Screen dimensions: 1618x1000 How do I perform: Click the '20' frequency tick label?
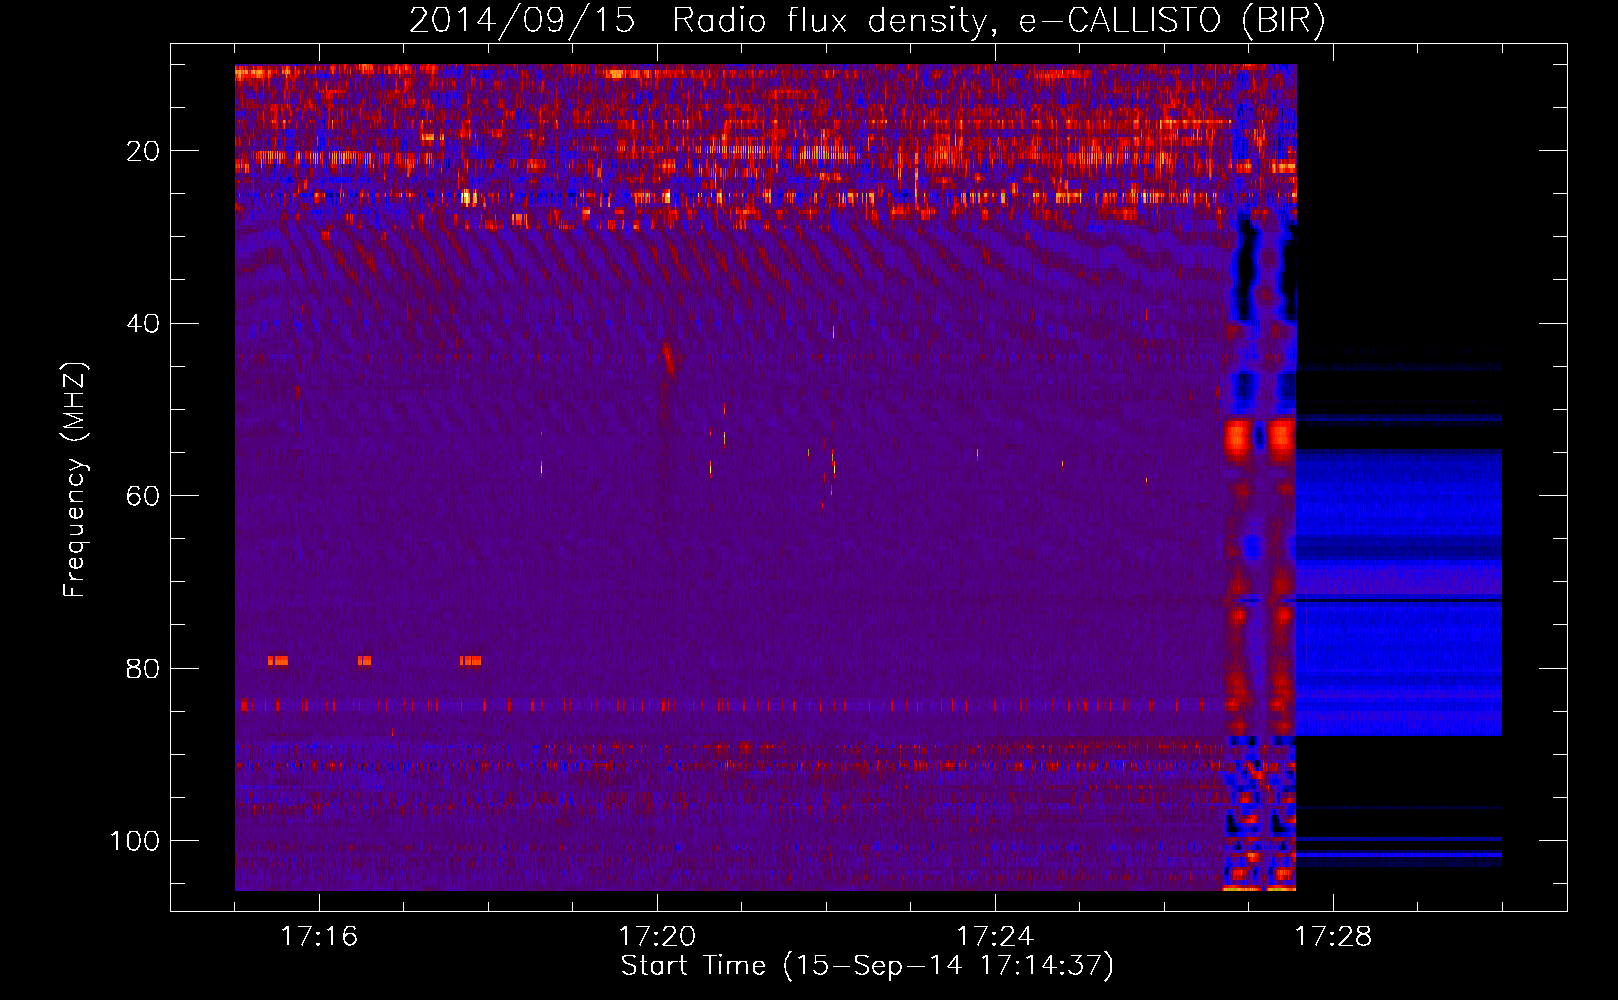[x=144, y=151]
